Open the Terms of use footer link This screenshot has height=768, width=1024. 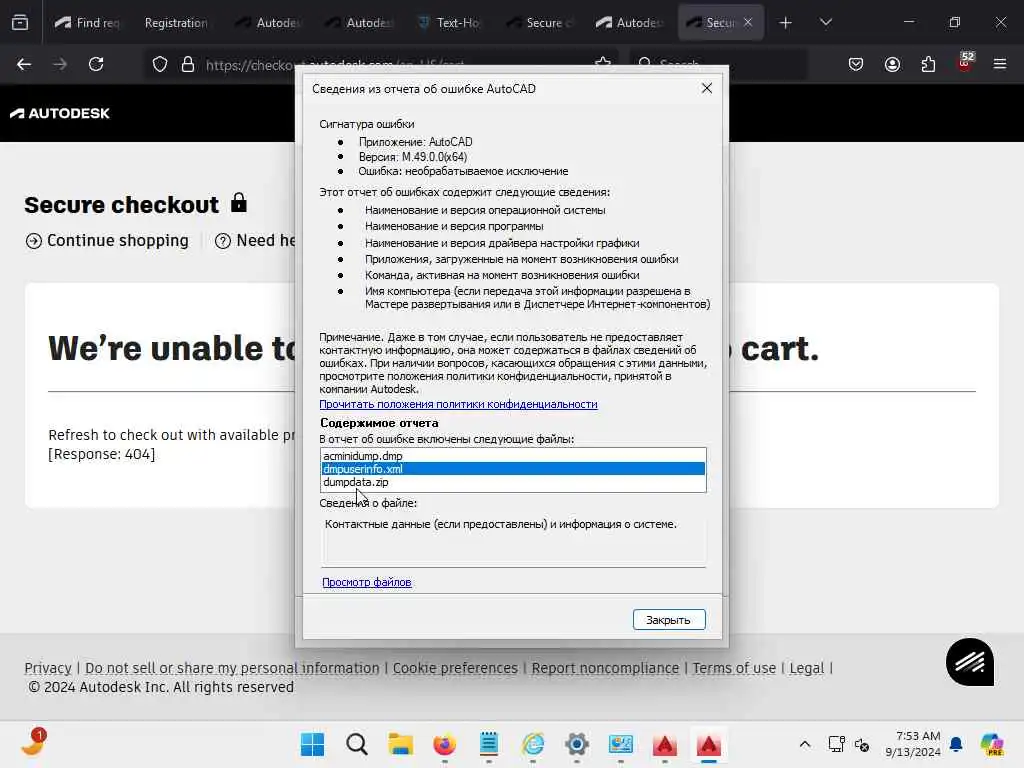[x=734, y=668]
